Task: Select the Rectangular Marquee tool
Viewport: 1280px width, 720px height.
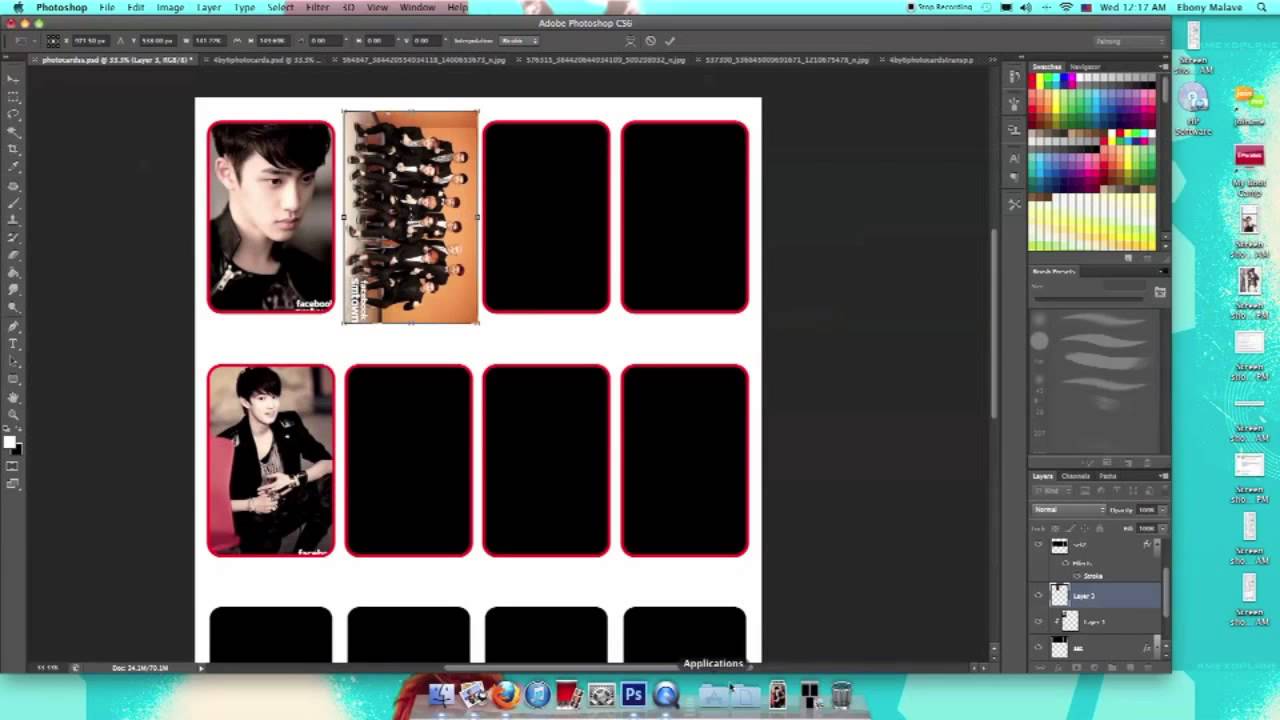Action: (13, 96)
